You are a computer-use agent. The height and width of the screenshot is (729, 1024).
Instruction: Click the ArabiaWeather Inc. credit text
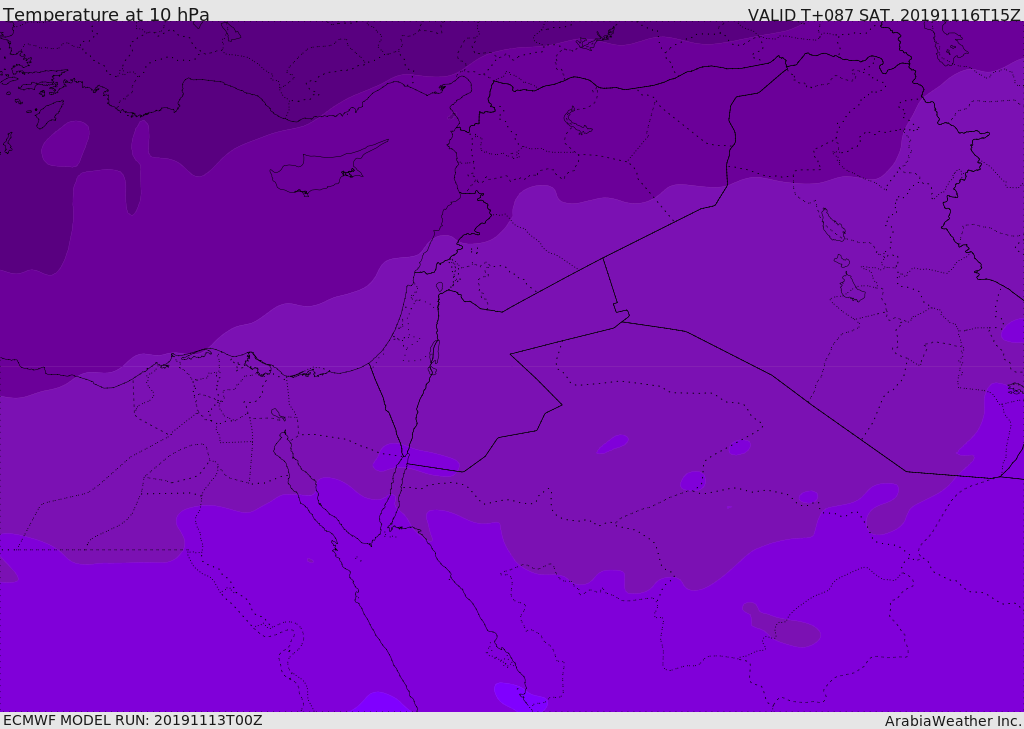pos(953,721)
